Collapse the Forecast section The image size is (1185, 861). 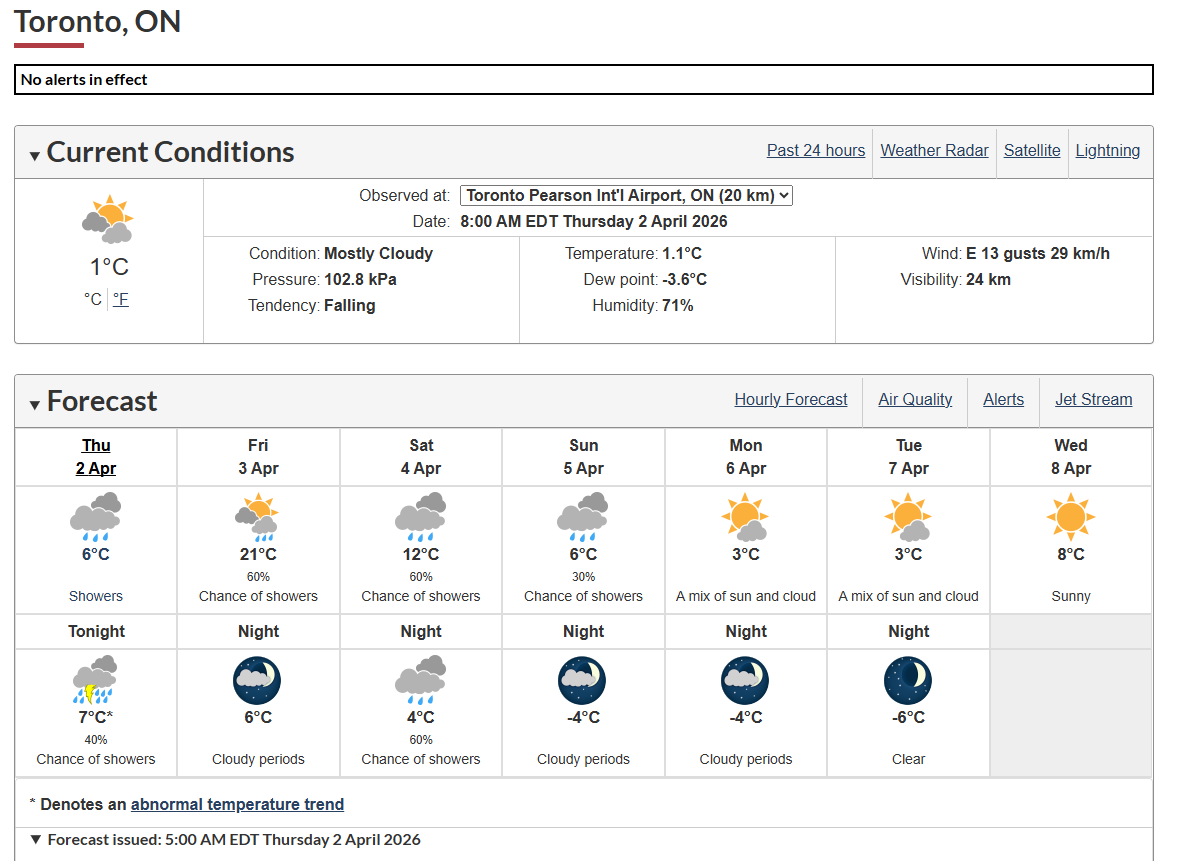[x=35, y=404]
